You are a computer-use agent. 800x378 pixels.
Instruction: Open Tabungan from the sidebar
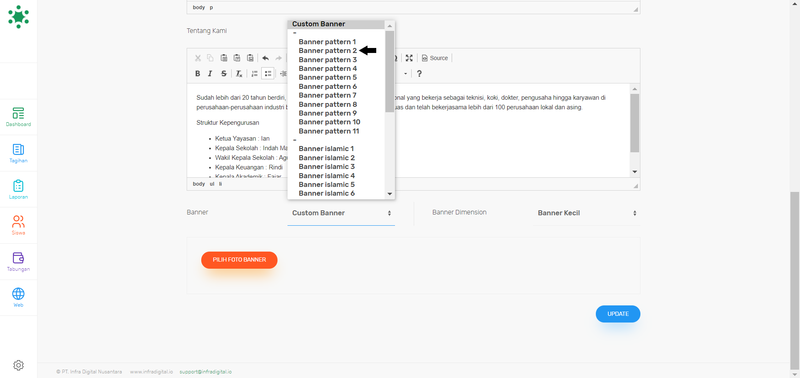[x=18, y=262]
